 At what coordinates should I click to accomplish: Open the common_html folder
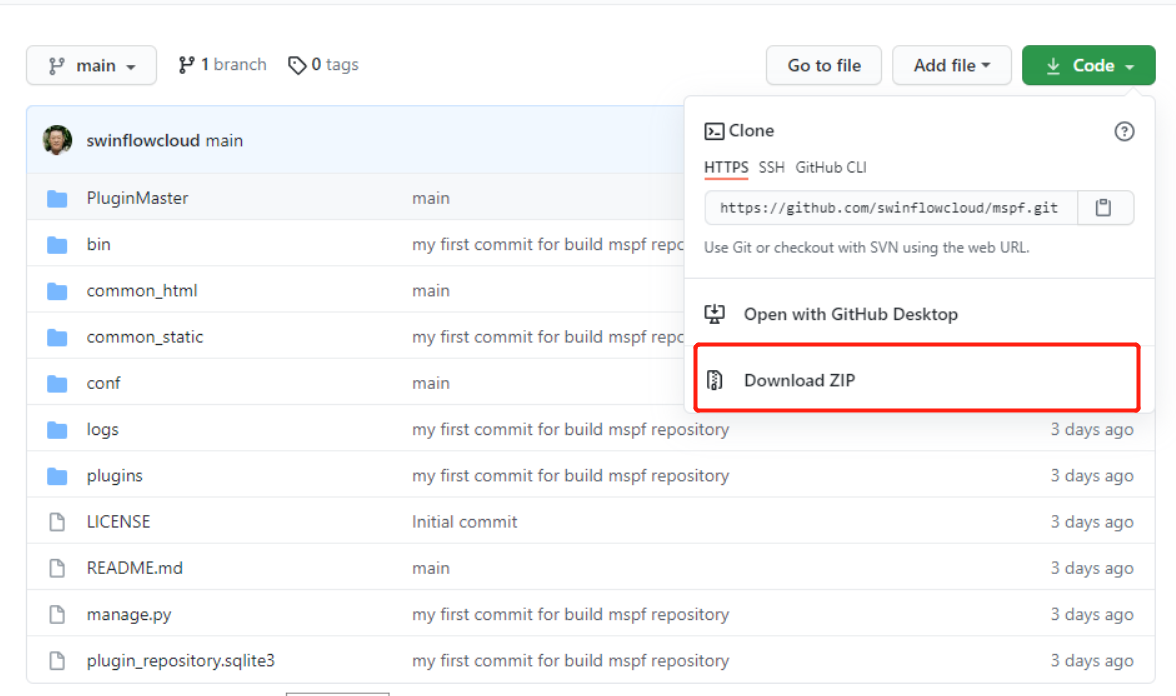pos(142,290)
